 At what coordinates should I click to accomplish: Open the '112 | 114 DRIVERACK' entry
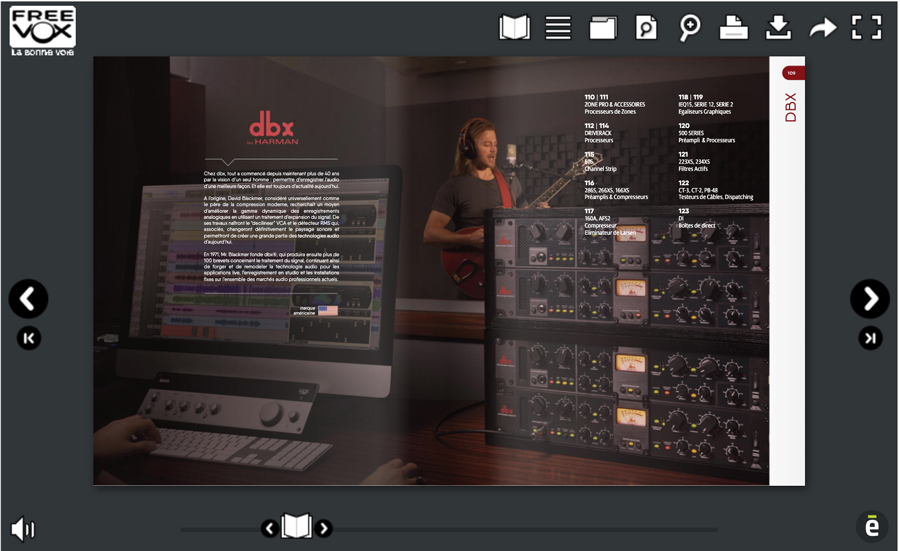tap(599, 133)
